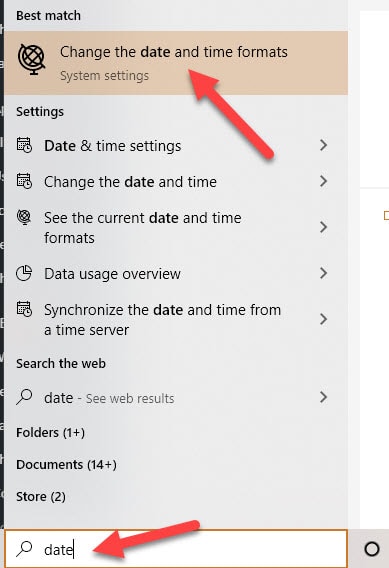Expand arrow for See the current date formats

pyautogui.click(x=323, y=227)
